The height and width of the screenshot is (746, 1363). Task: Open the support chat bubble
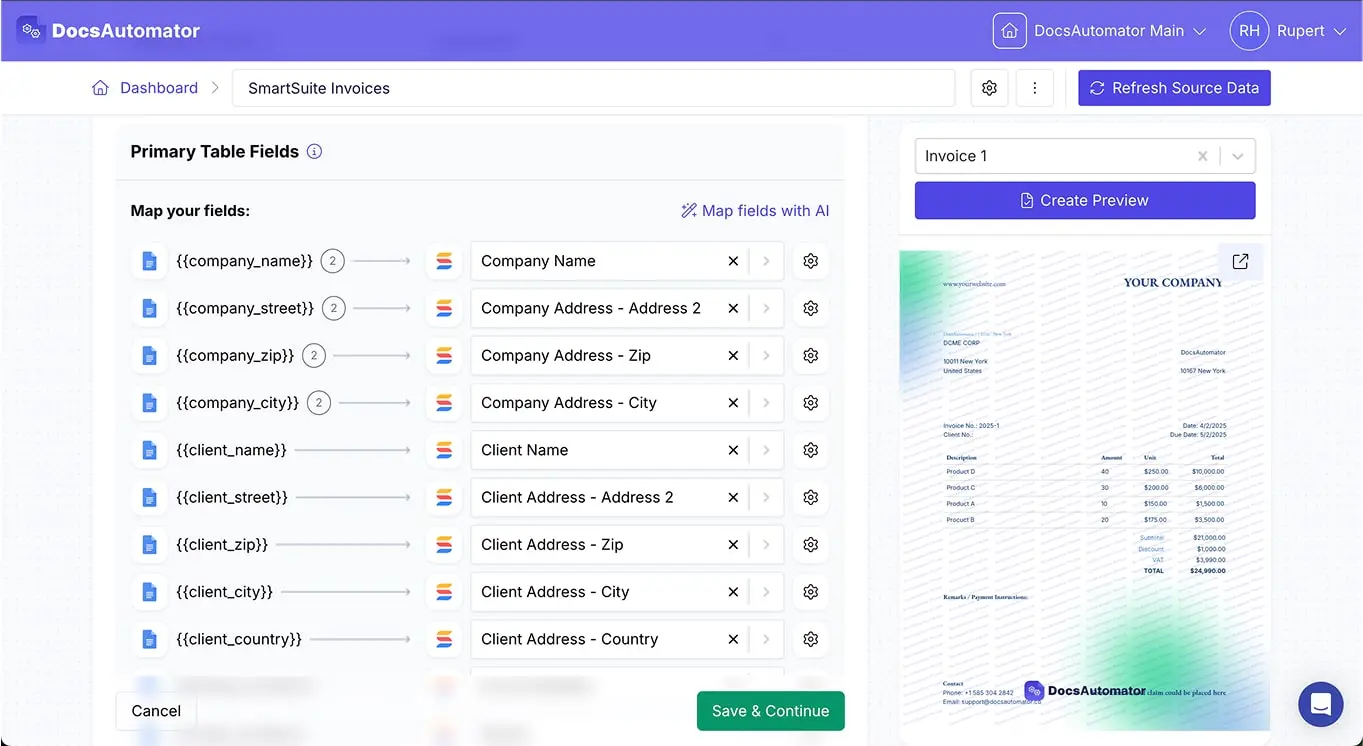[x=1320, y=704]
